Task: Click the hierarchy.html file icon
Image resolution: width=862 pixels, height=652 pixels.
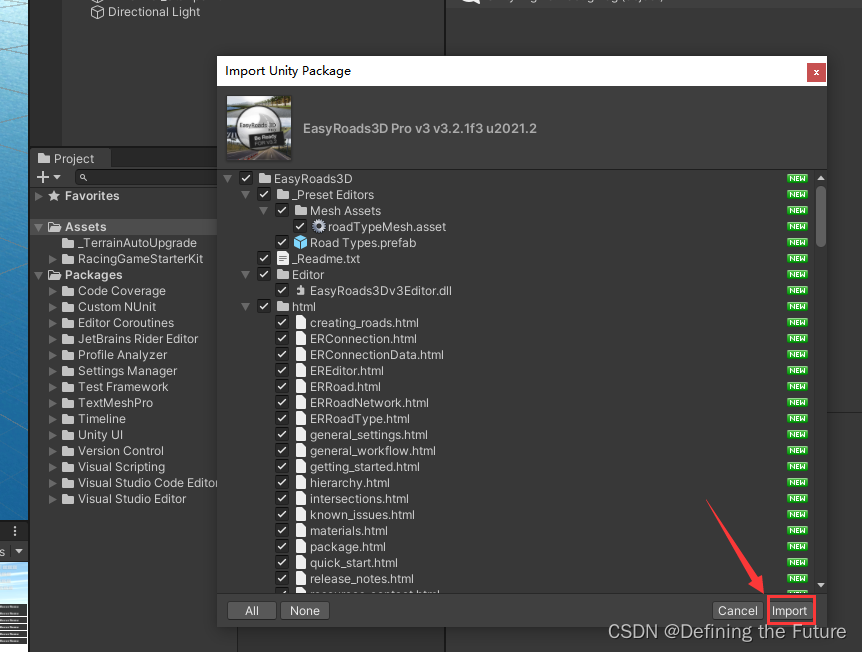Action: pyautogui.click(x=301, y=482)
